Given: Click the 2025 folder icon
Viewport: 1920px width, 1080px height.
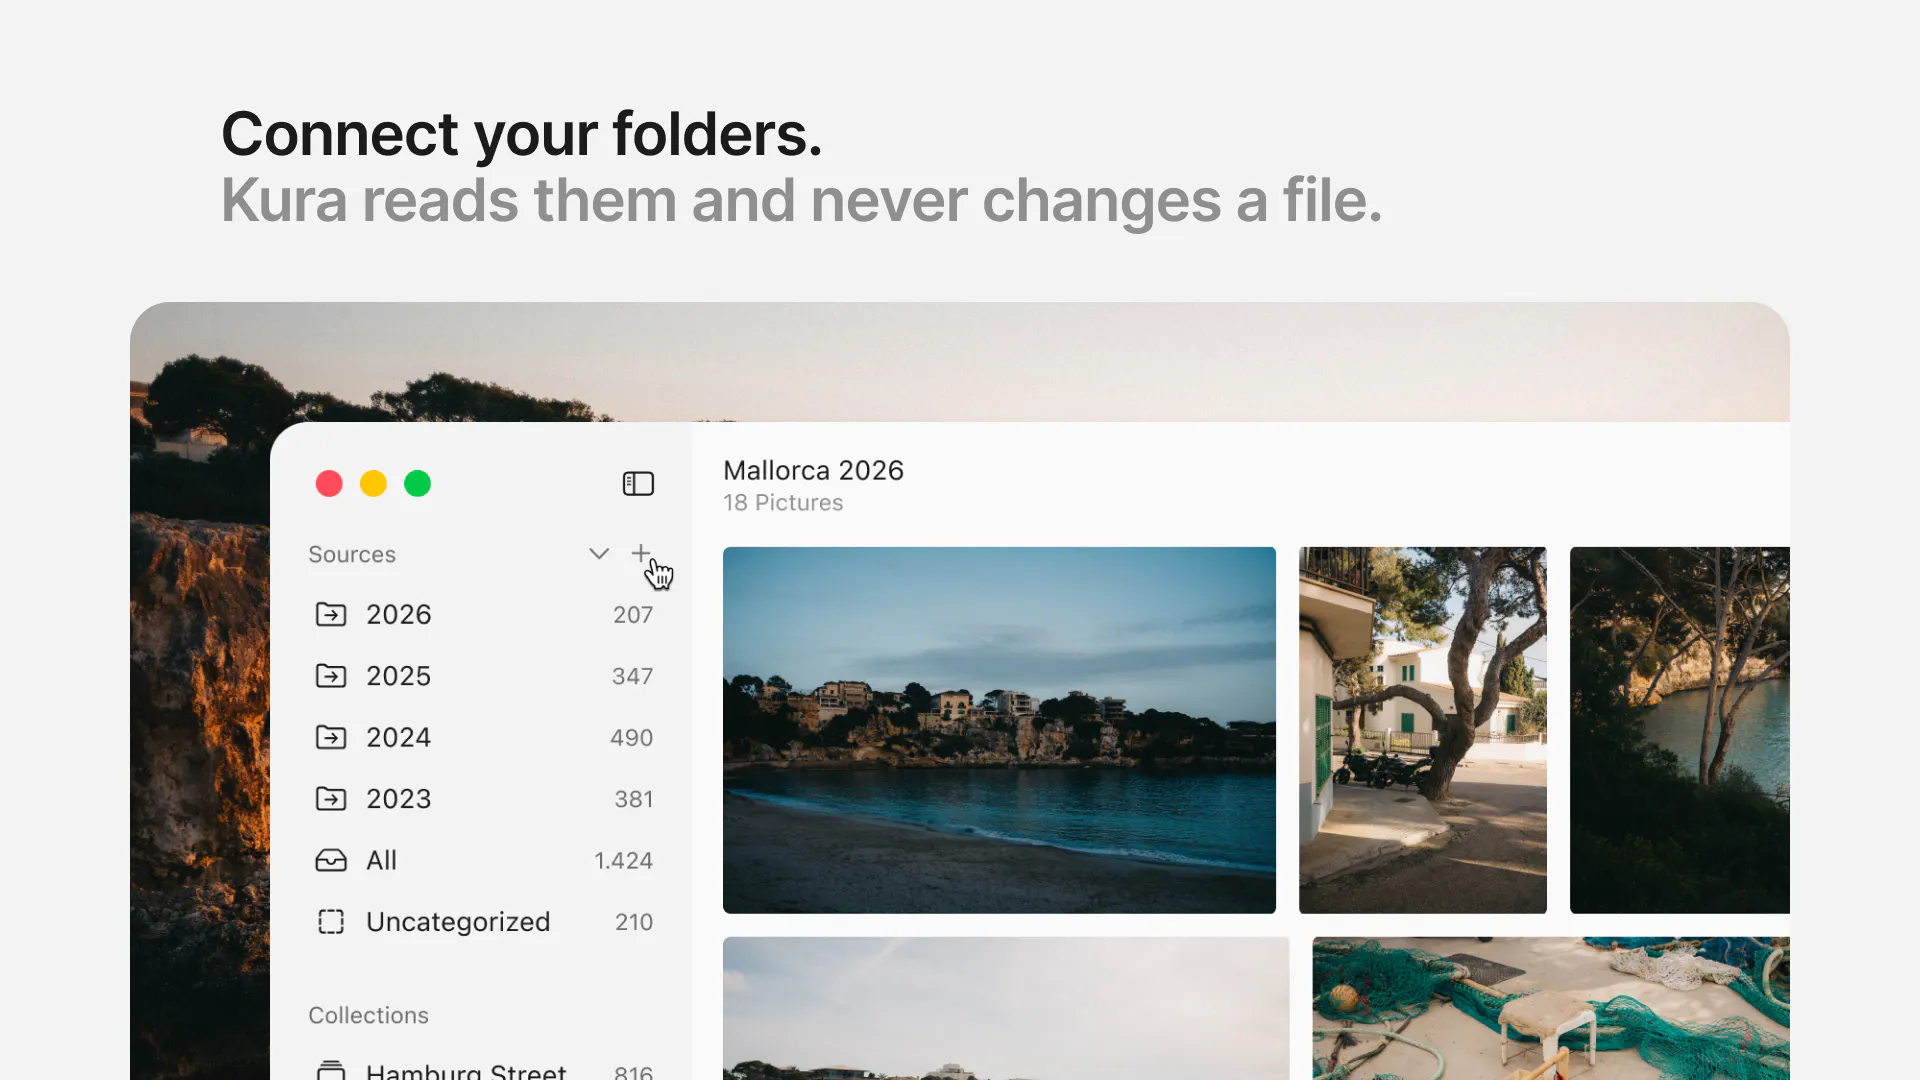Looking at the screenshot, I should [x=331, y=676].
